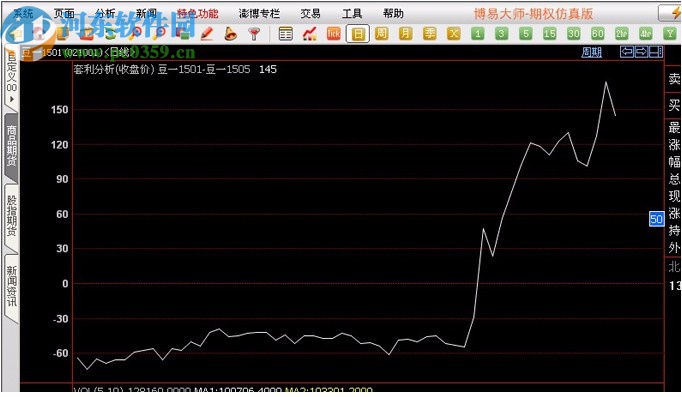Click the right arrow chart navigation icon

641,52
